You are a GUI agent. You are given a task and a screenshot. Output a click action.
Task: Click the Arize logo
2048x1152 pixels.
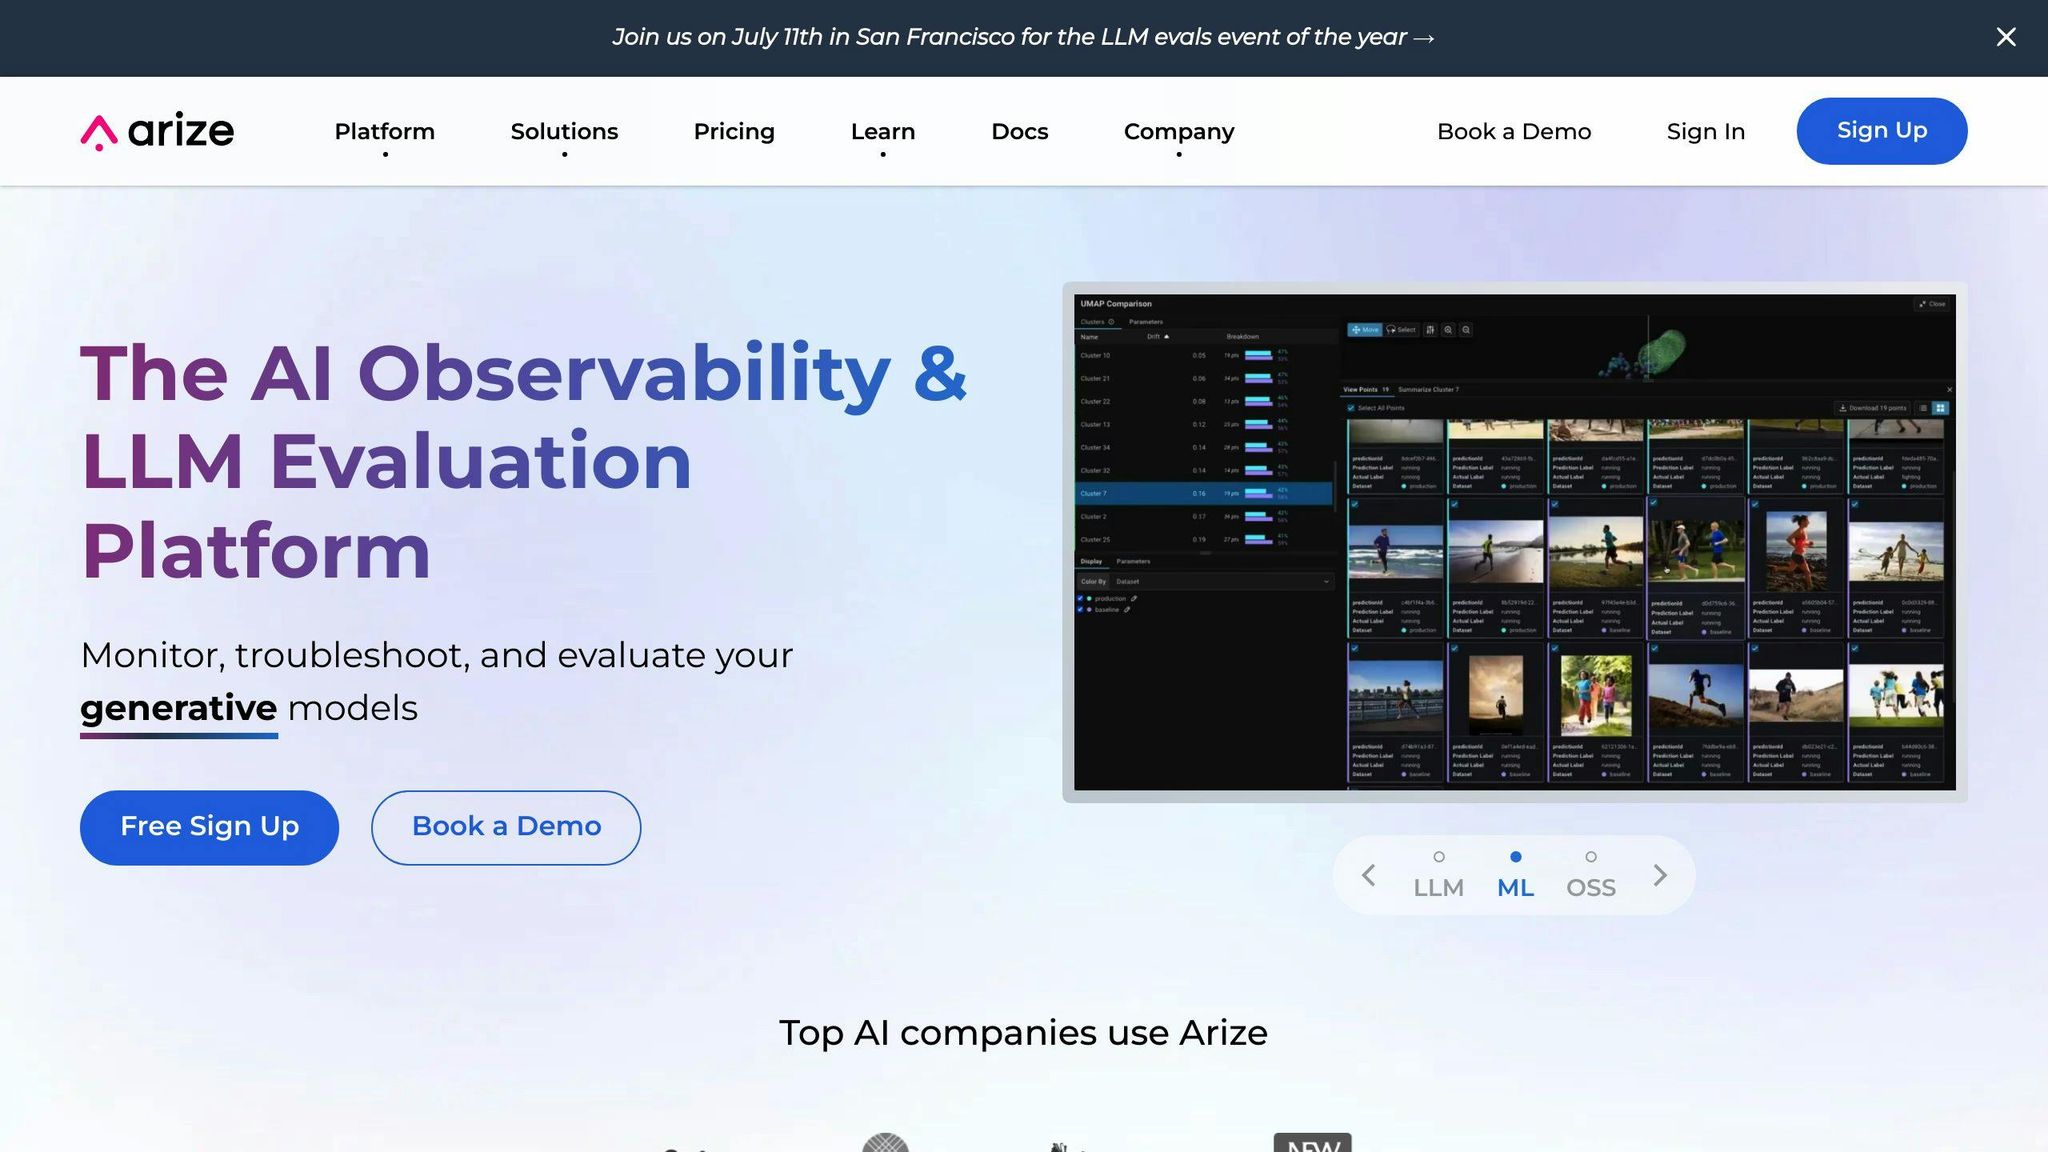(x=157, y=131)
